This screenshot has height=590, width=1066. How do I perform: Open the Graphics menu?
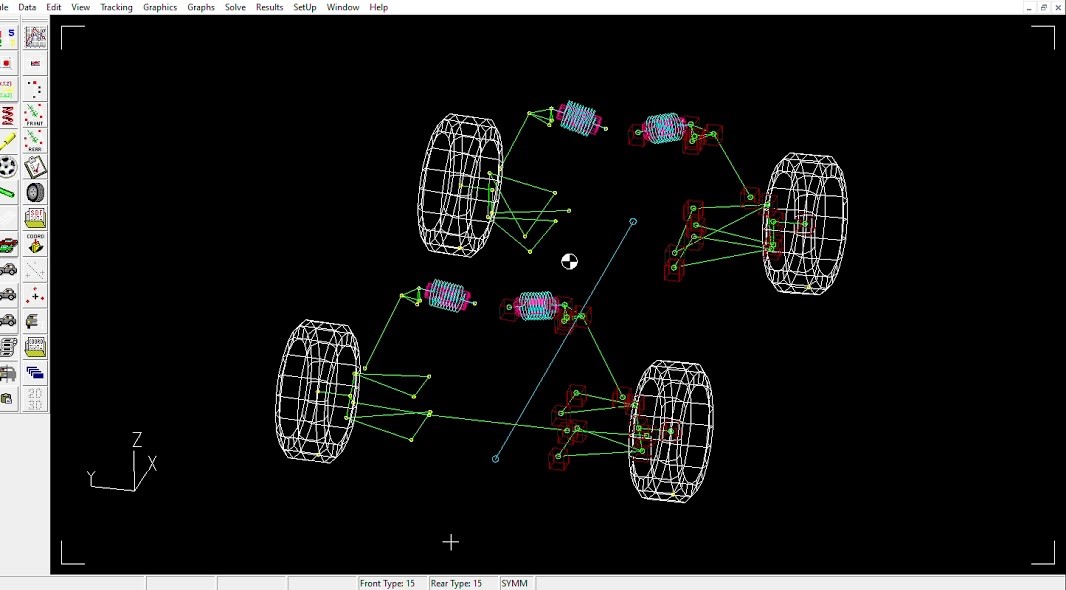point(160,7)
